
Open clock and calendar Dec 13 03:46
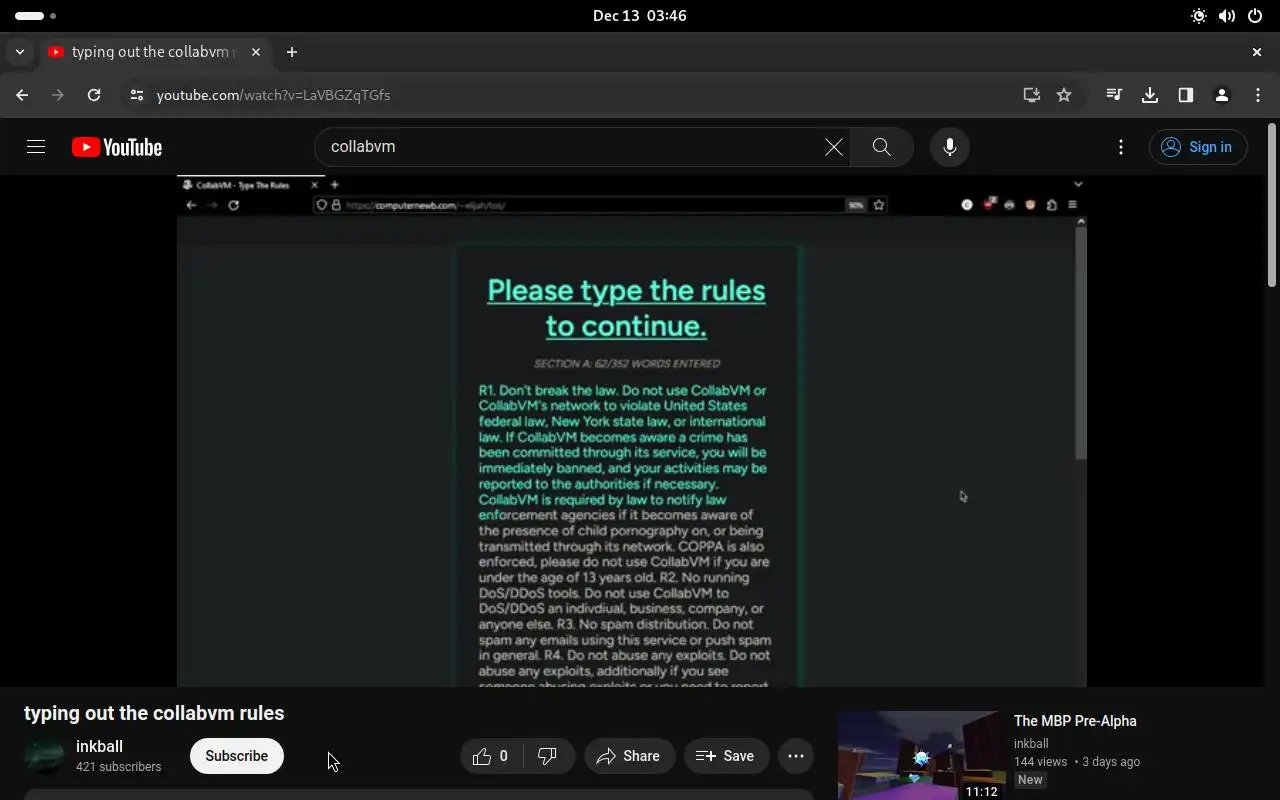pos(640,16)
